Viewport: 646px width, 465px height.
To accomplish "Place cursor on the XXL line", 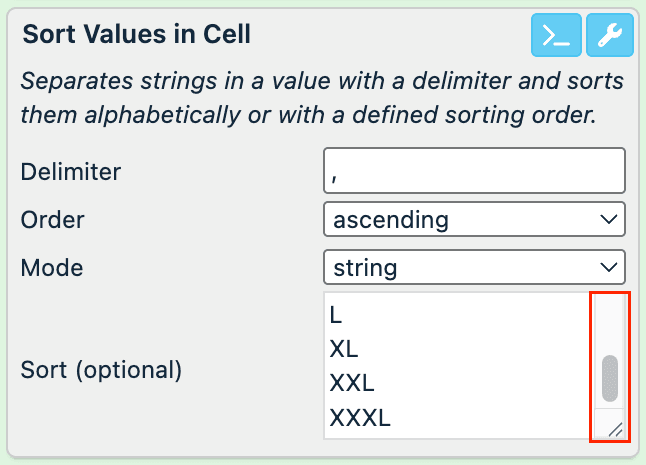I will (x=352, y=383).
